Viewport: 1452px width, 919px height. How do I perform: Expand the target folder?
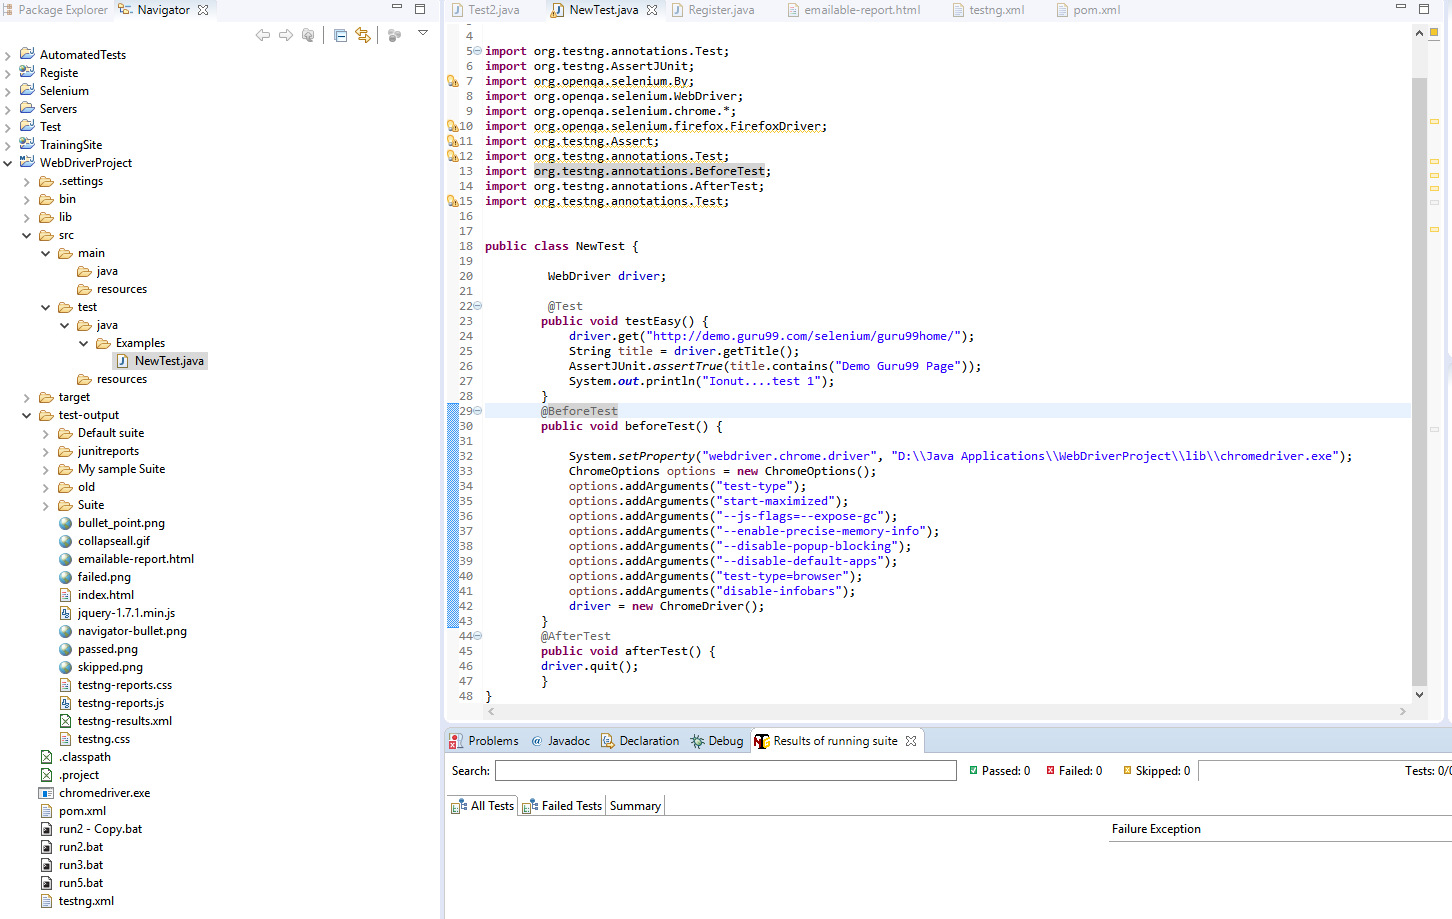(x=27, y=397)
